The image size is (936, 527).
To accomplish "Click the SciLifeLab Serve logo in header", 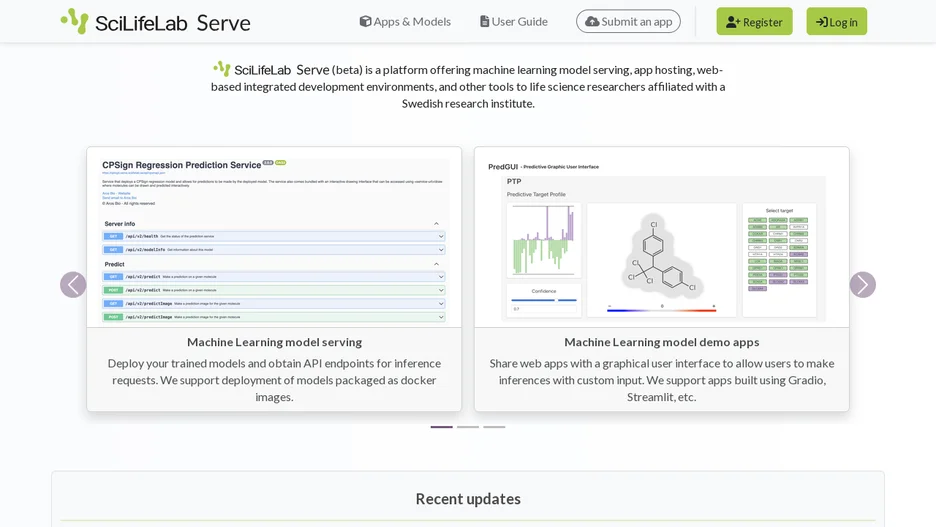I will pos(155,21).
